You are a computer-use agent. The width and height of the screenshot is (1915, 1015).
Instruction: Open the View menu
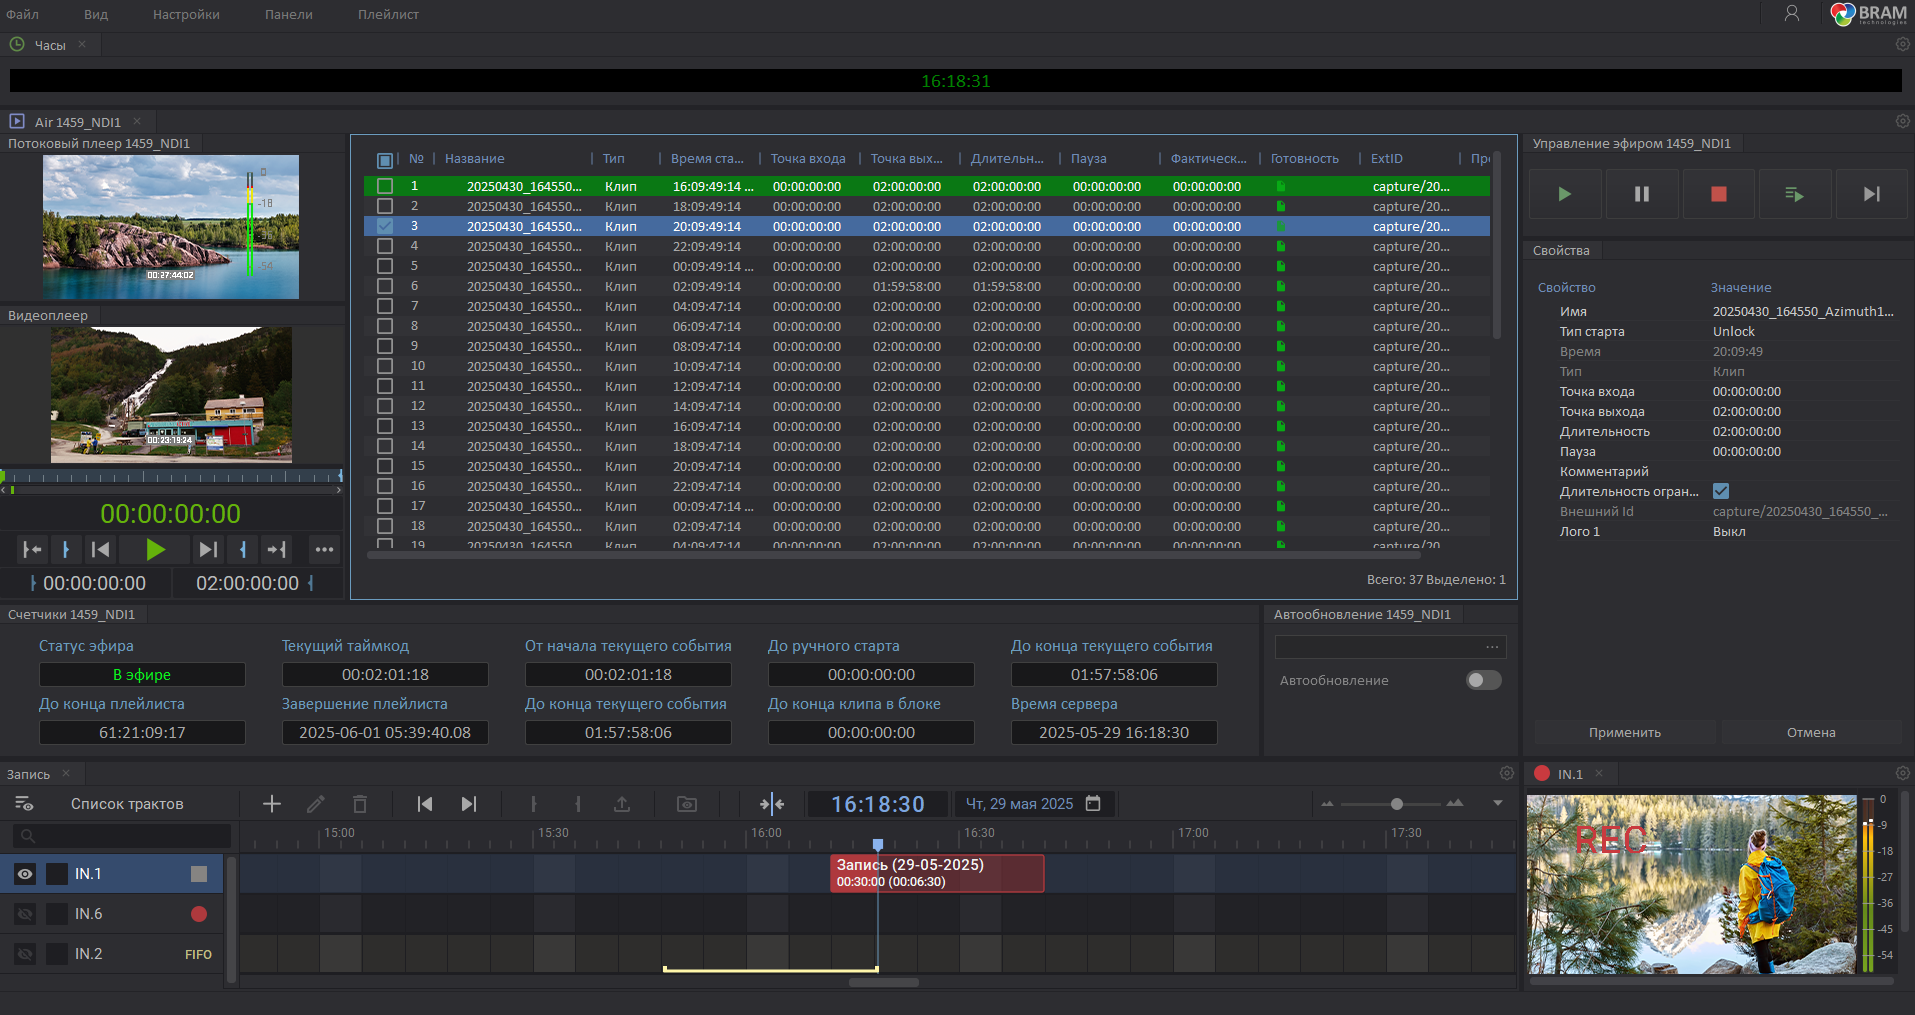coord(96,14)
